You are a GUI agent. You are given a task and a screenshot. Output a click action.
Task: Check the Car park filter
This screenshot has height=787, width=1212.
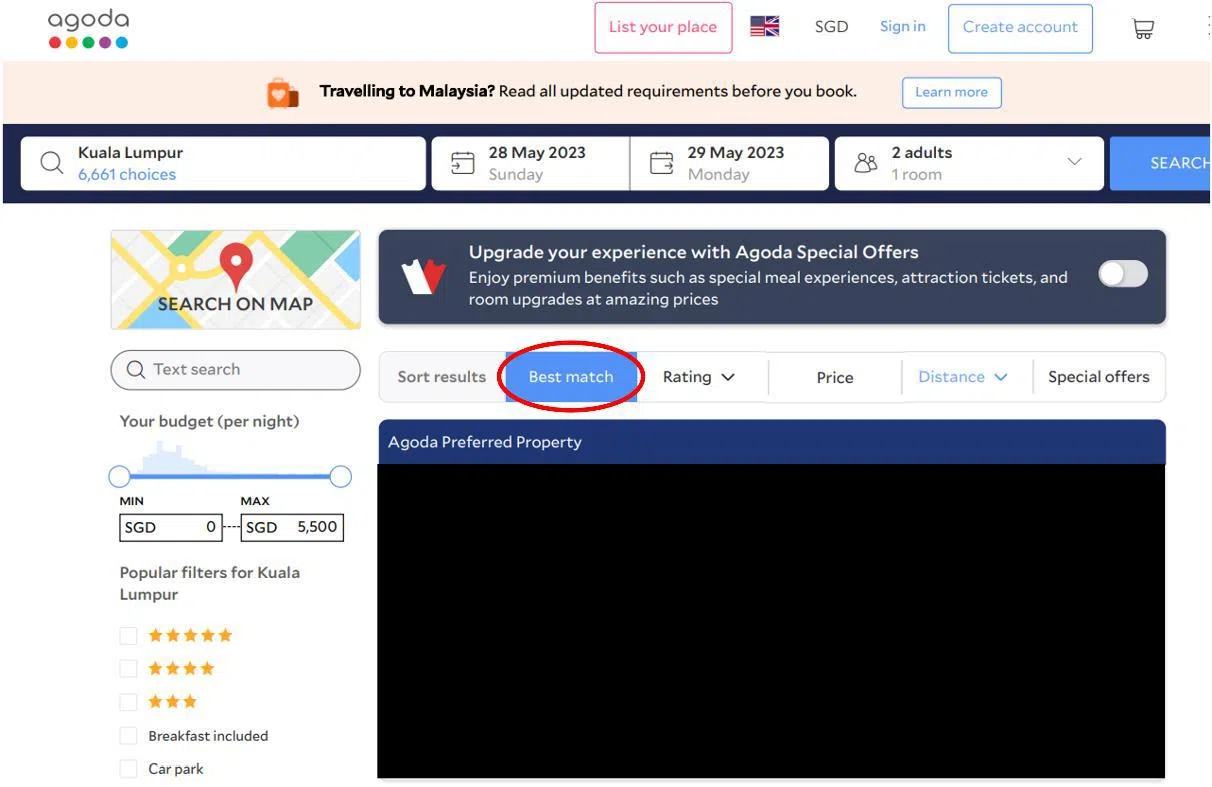click(128, 769)
